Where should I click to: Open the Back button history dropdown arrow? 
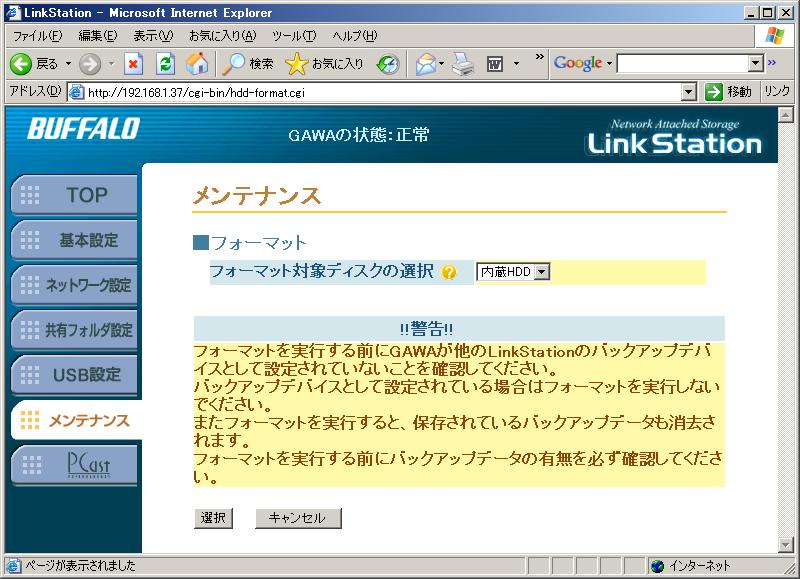pyautogui.click(x=68, y=64)
